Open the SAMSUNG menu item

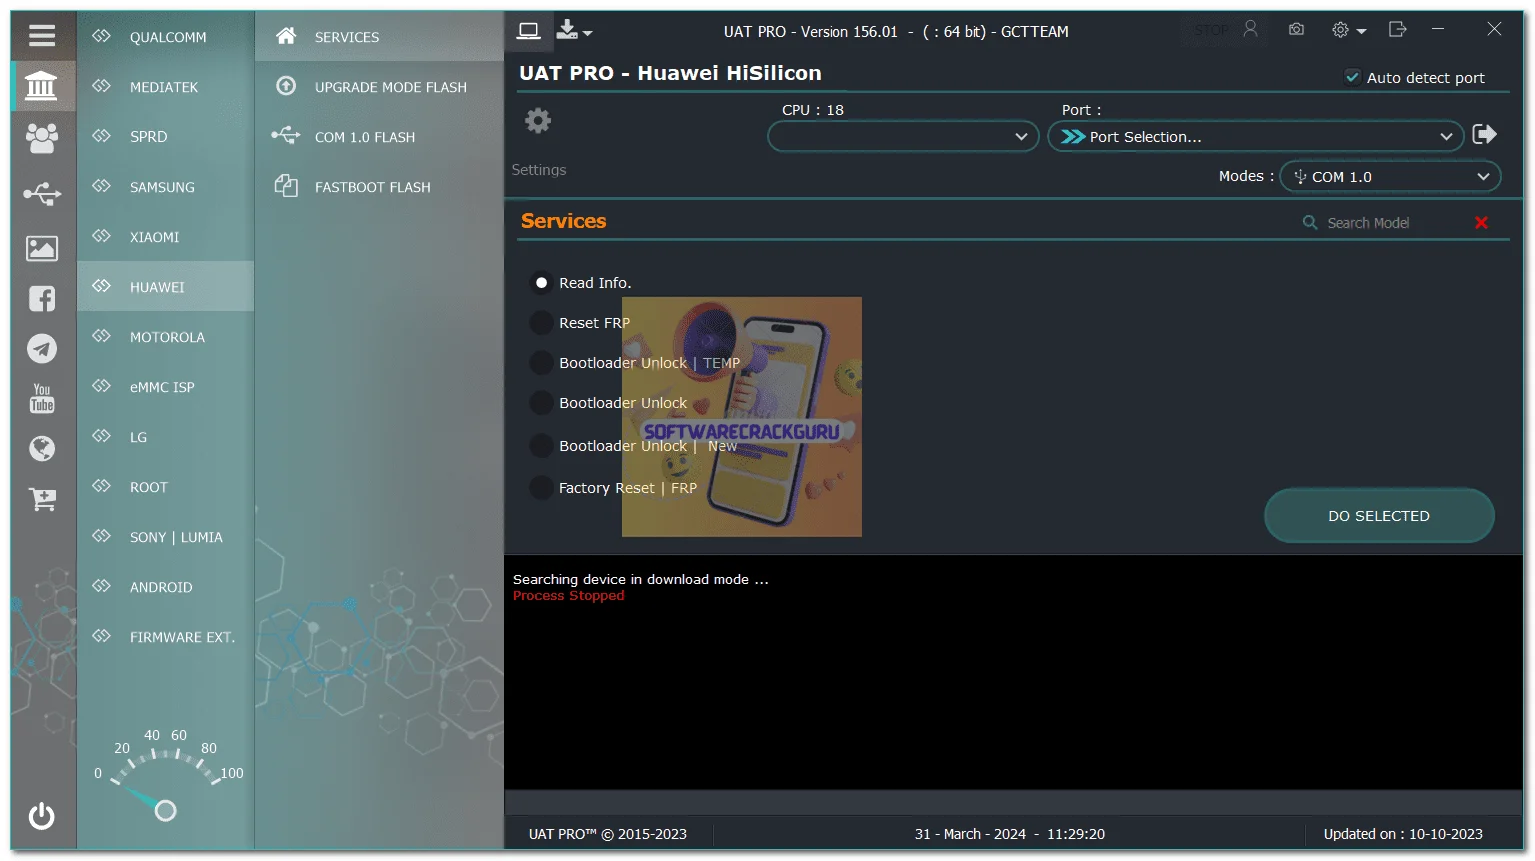165,187
